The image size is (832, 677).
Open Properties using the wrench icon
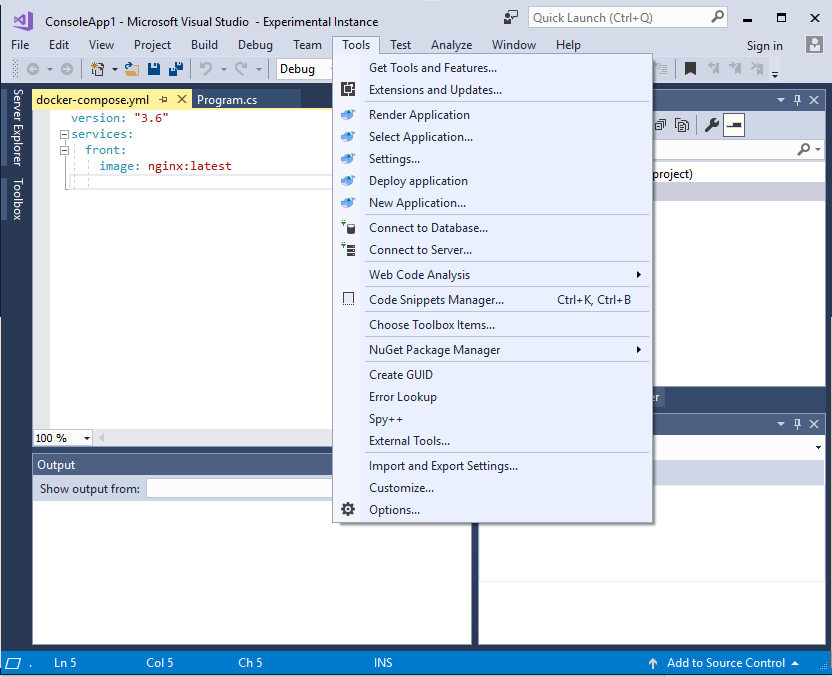click(x=711, y=125)
